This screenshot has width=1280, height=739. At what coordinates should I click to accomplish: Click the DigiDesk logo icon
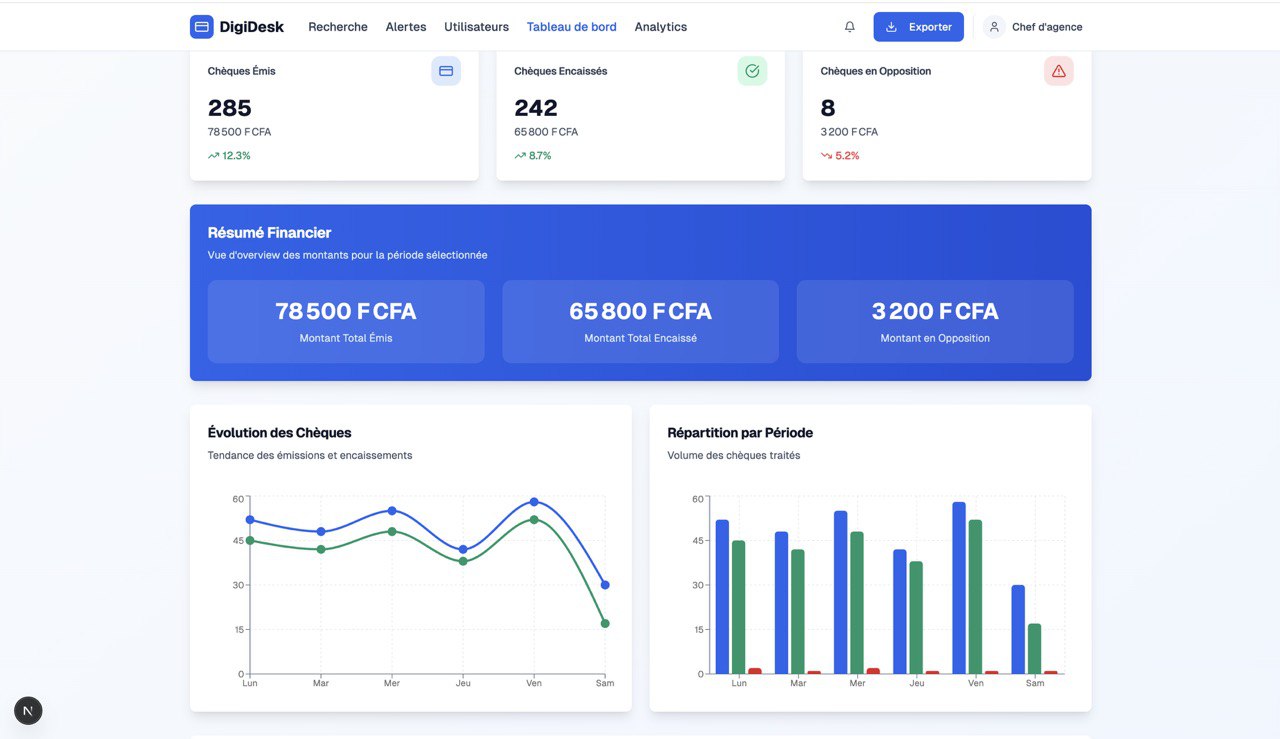coord(202,27)
